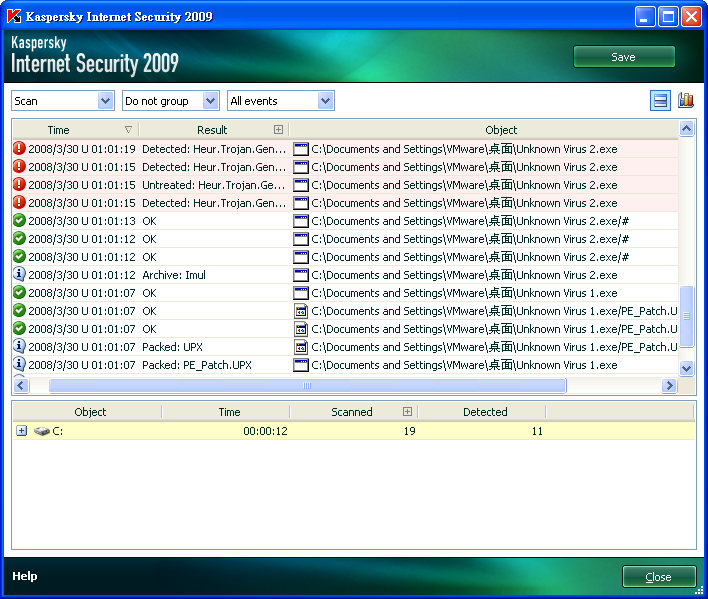Expand the C: drive tree node
Image resolution: width=708 pixels, height=599 pixels.
click(x=21, y=431)
